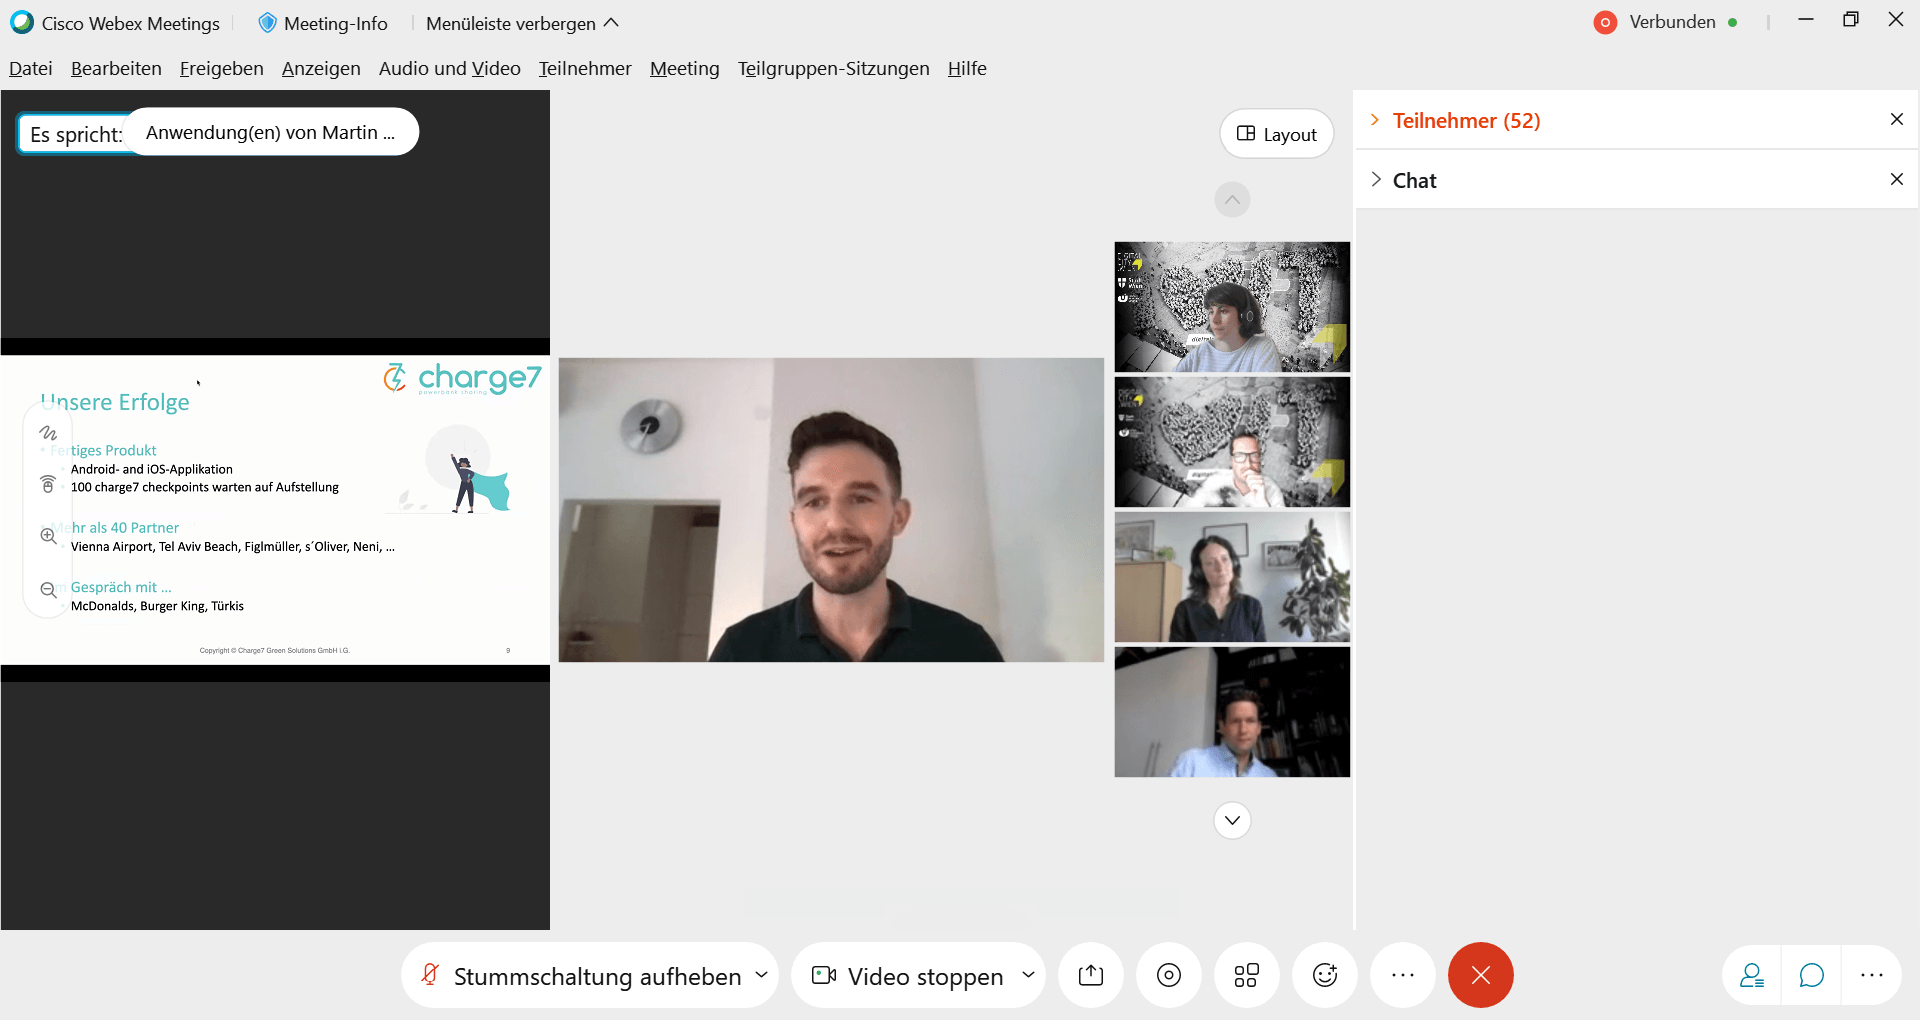Image resolution: width=1920 pixels, height=1020 pixels.
Task: Click the share content icon
Action: point(1090,975)
